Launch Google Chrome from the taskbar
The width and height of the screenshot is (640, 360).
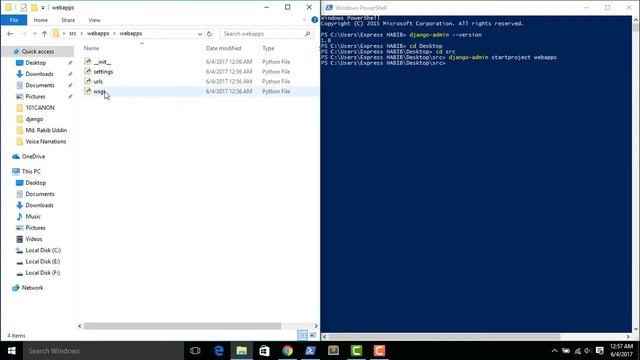pos(287,351)
